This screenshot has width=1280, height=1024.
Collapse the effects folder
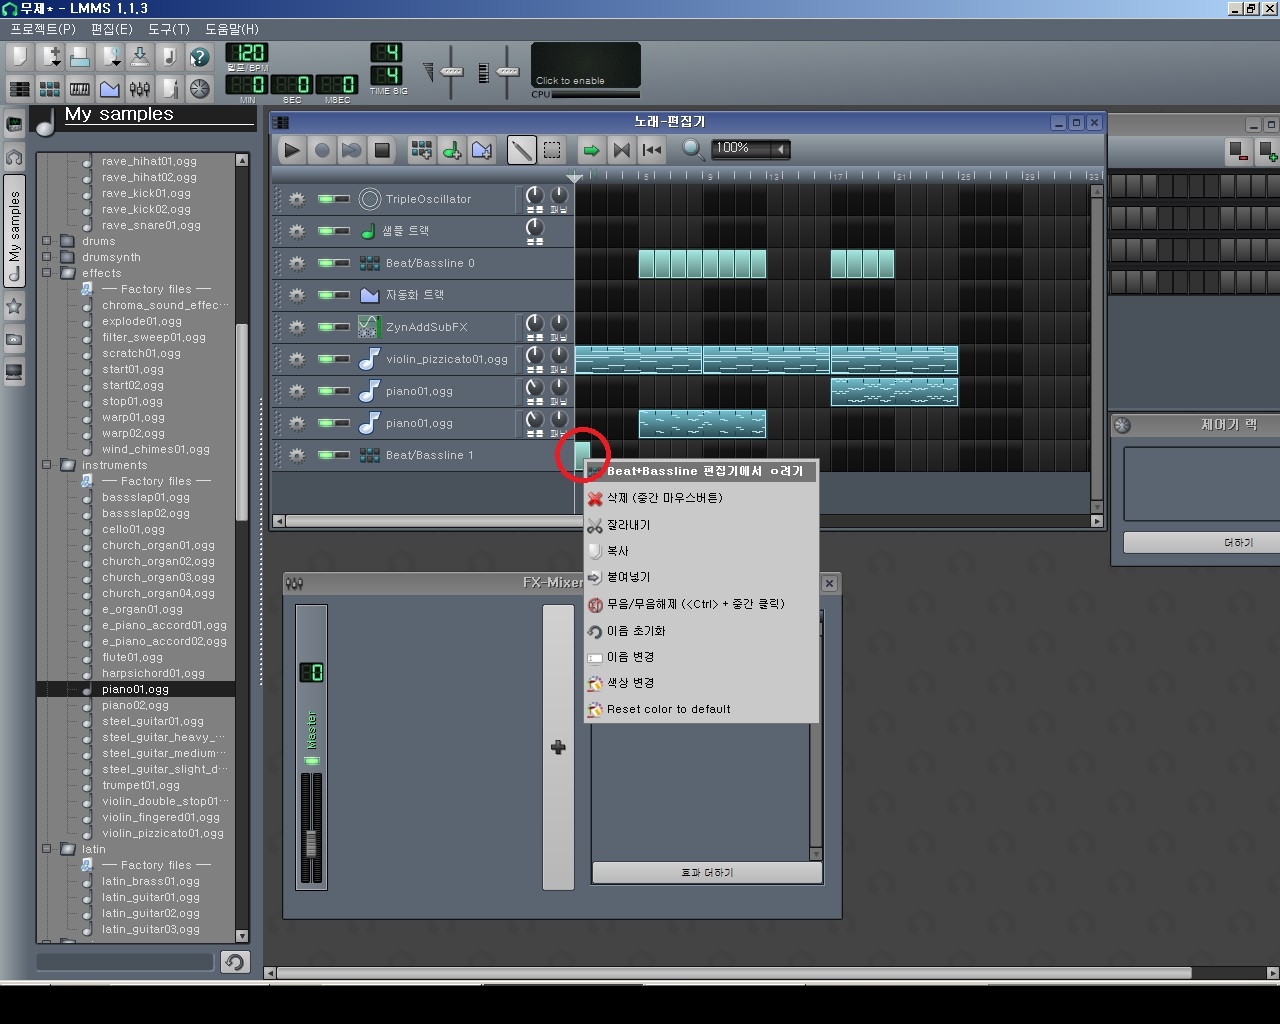pyautogui.click(x=46, y=273)
